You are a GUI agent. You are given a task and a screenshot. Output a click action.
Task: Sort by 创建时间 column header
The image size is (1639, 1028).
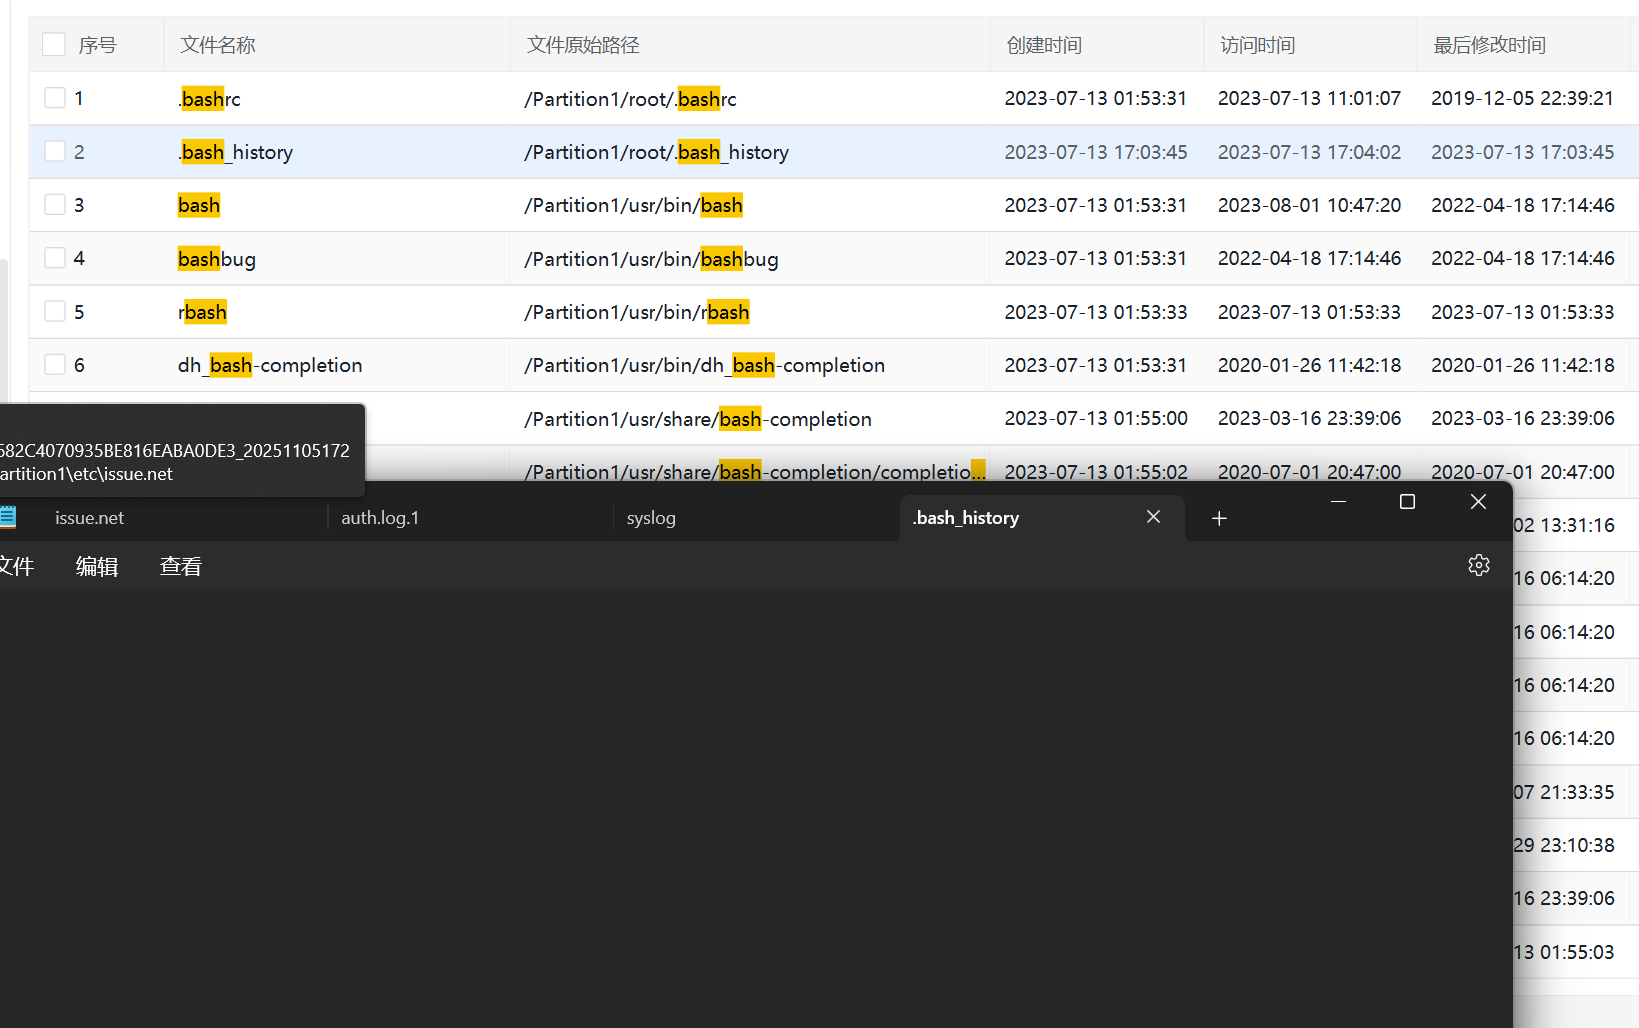(x=1044, y=45)
